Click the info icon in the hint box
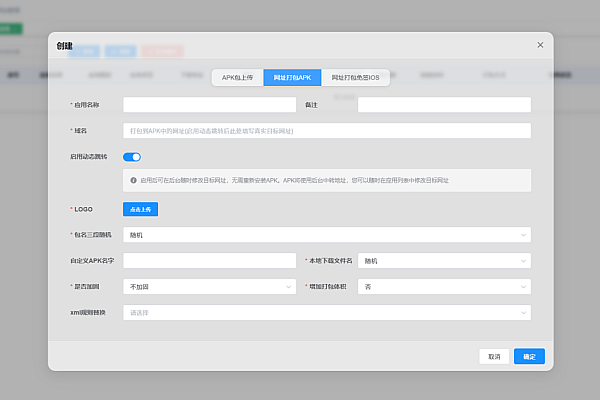Image resolution: width=600 pixels, height=400 pixels. click(134, 180)
